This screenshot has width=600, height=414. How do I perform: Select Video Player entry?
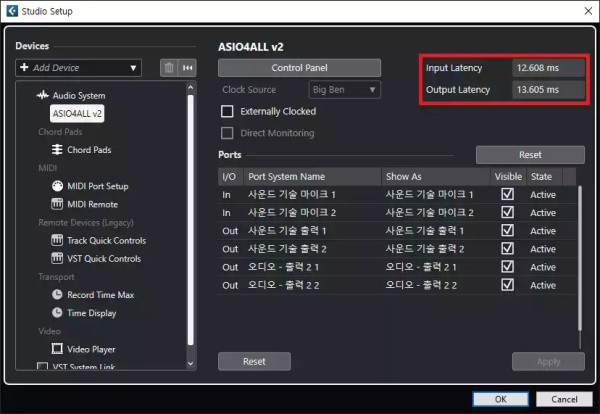click(x=91, y=349)
